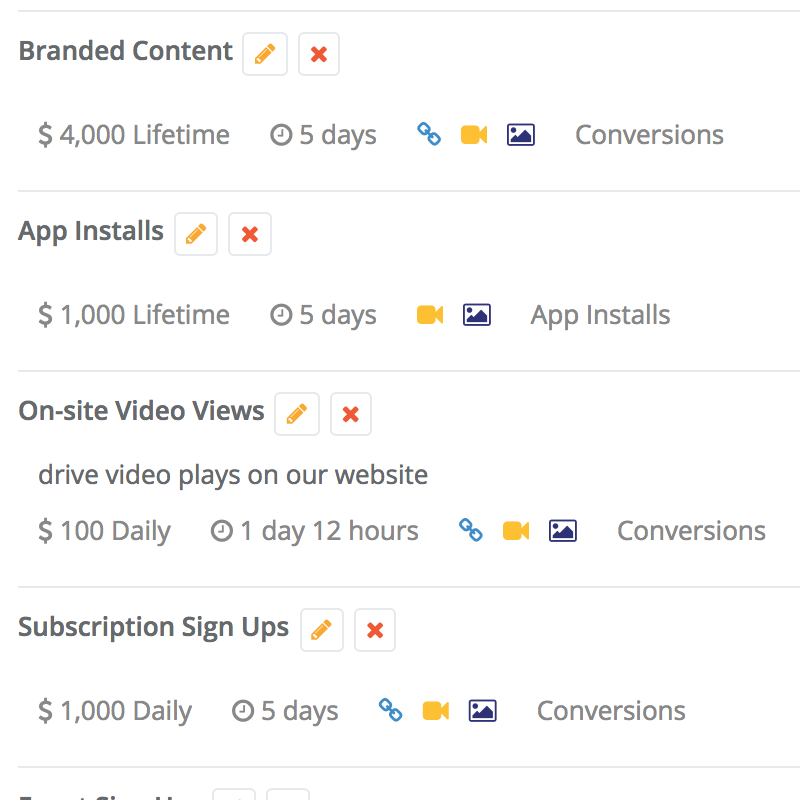Open the Branded Content title
The height and width of the screenshot is (800, 800).
pos(126,51)
